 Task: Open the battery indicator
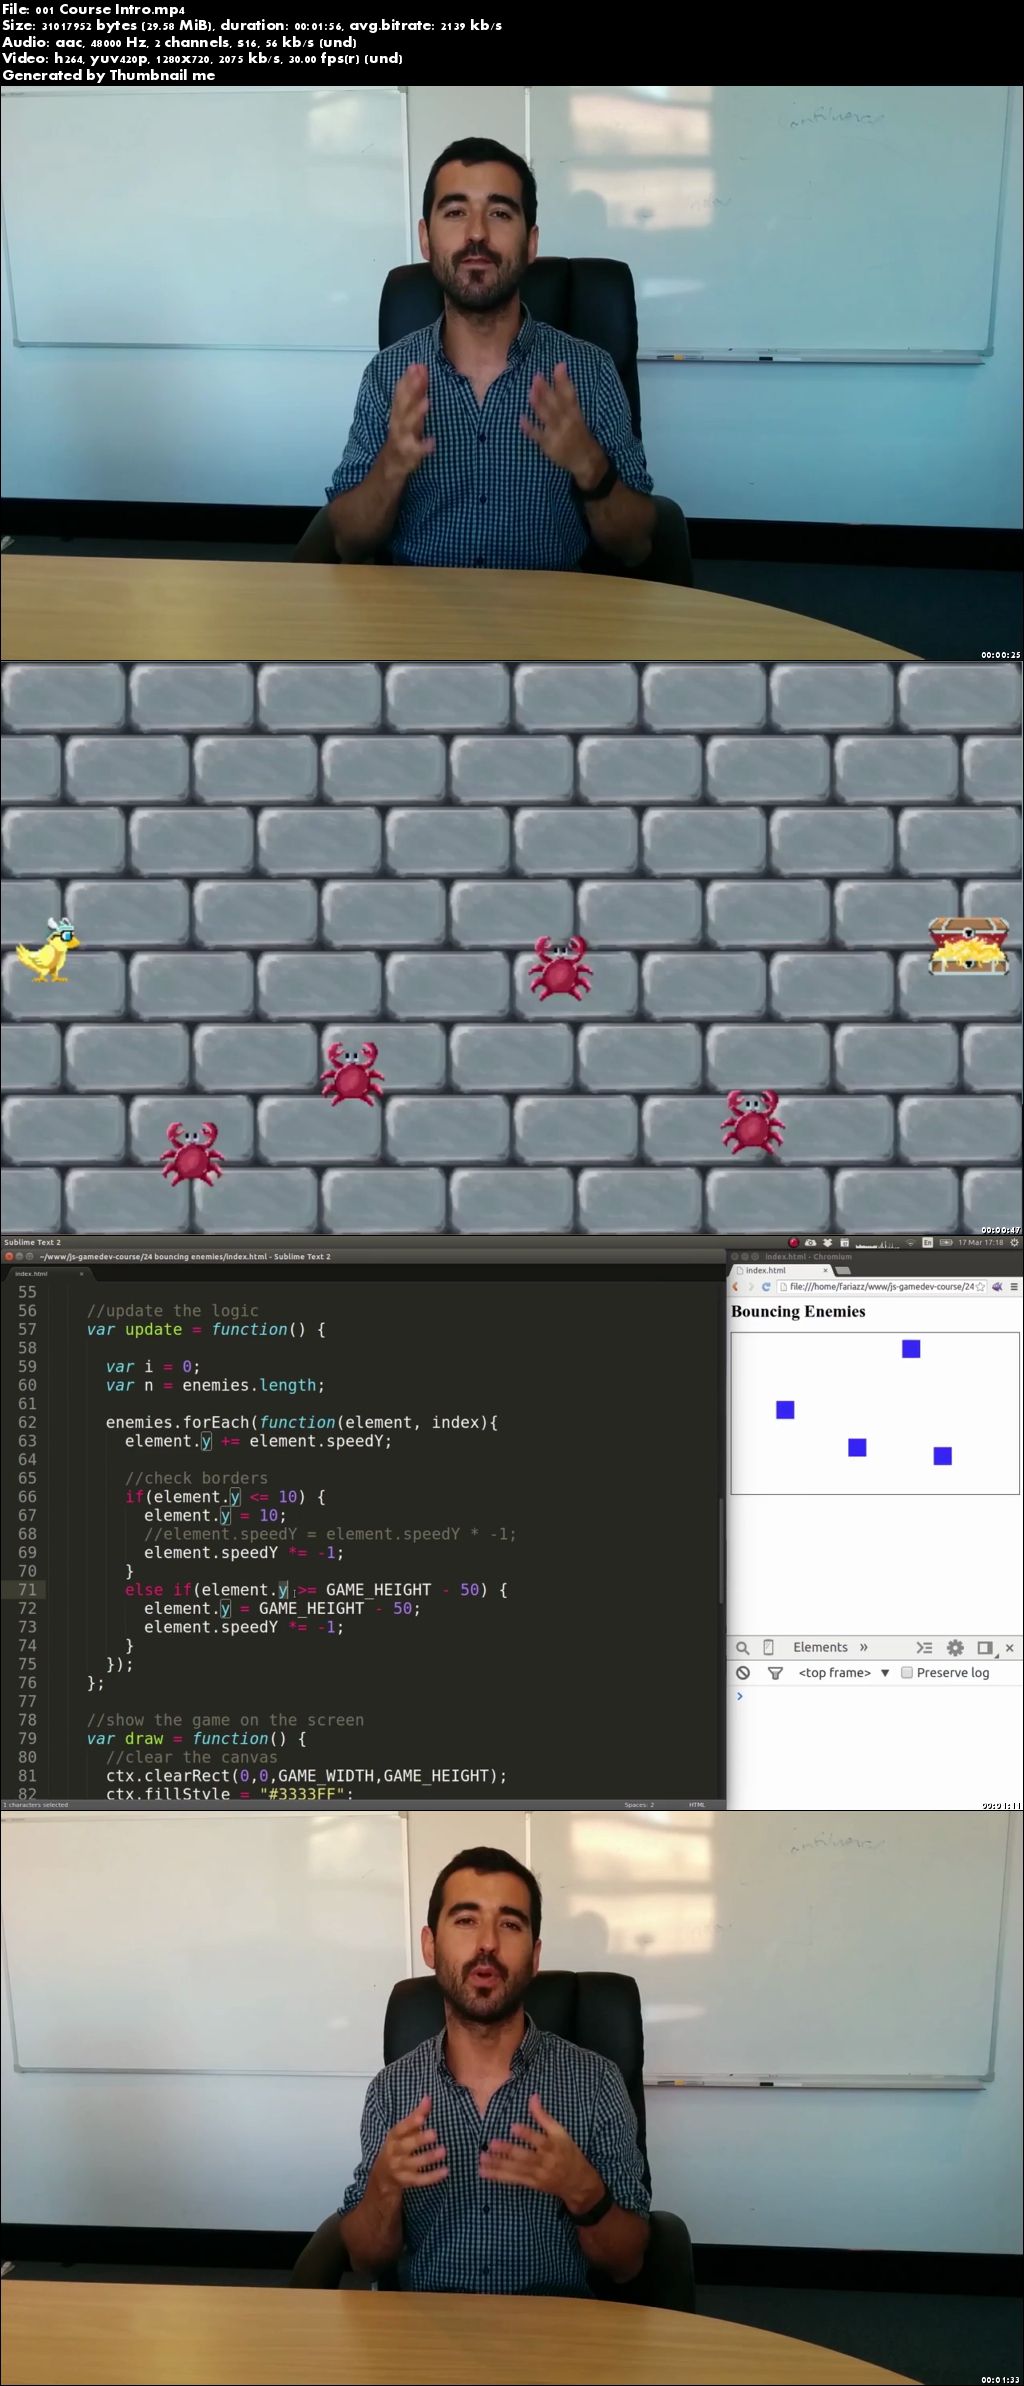(x=945, y=1242)
